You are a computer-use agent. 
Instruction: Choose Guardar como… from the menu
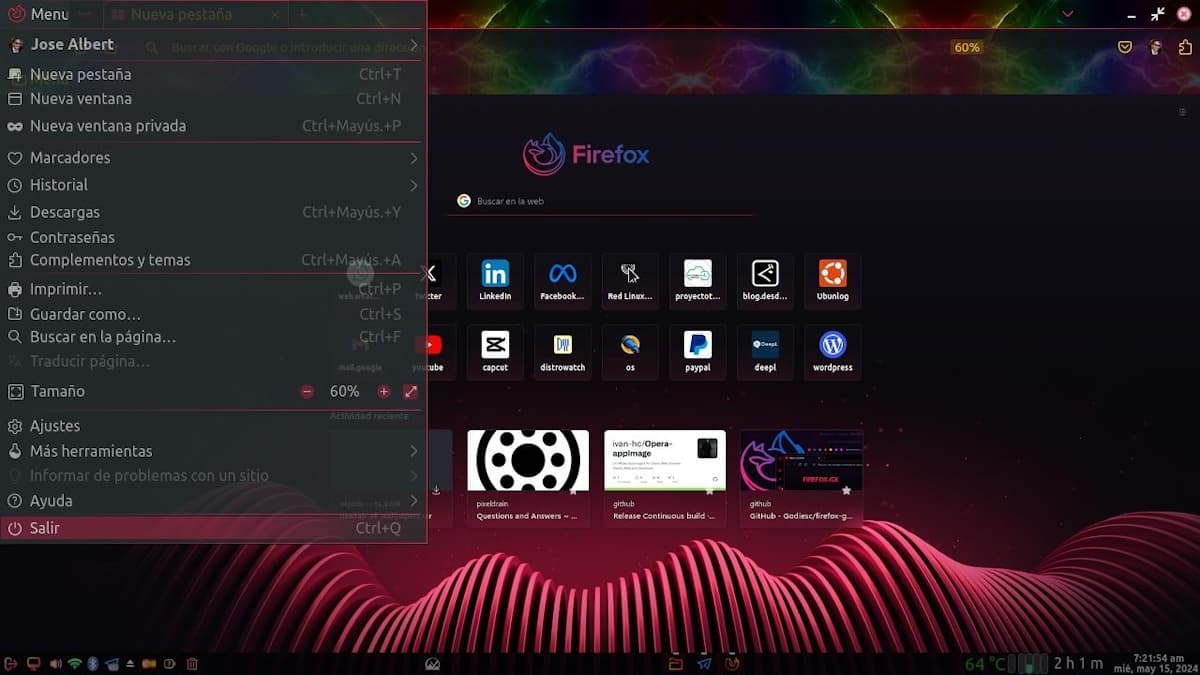pyautogui.click(x=214, y=314)
